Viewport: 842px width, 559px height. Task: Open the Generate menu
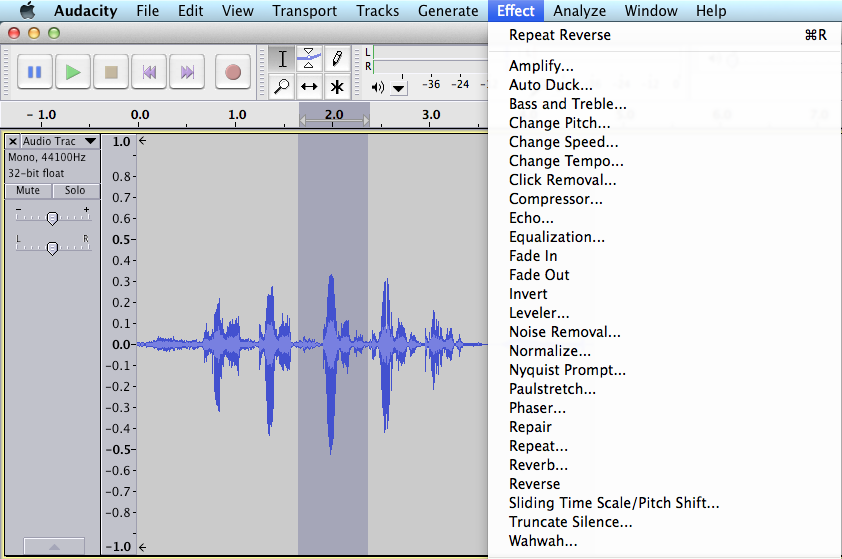coord(448,11)
